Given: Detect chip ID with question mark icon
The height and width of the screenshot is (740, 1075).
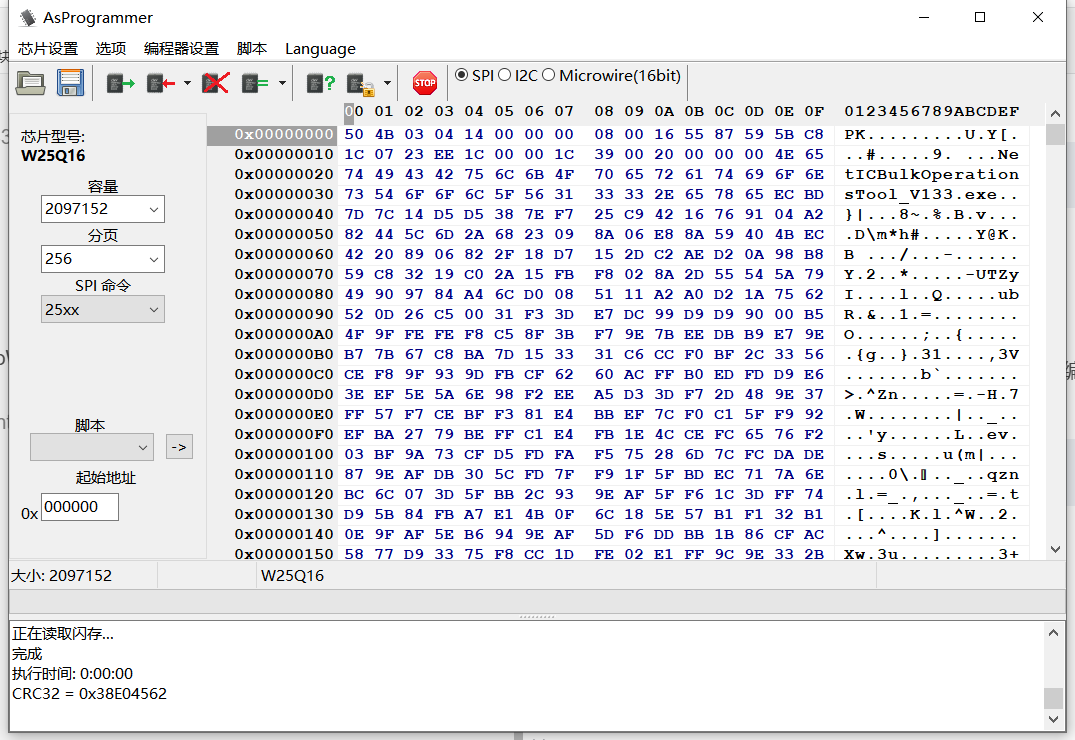Looking at the screenshot, I should pos(320,84).
